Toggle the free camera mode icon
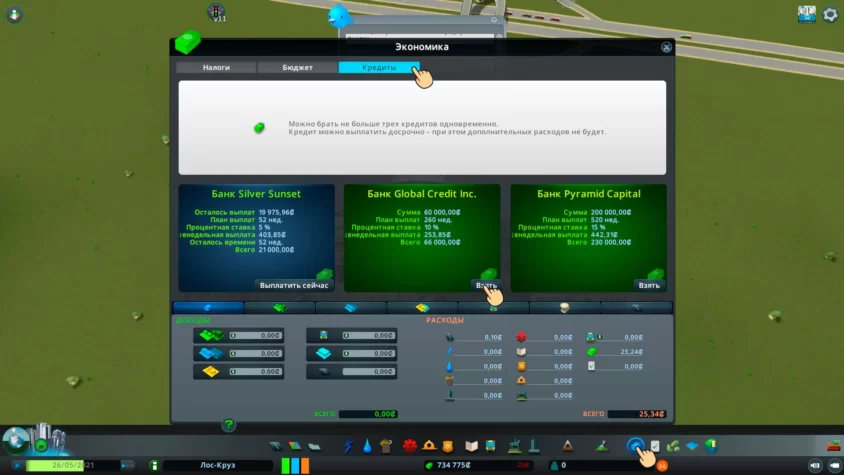 [x=815, y=465]
